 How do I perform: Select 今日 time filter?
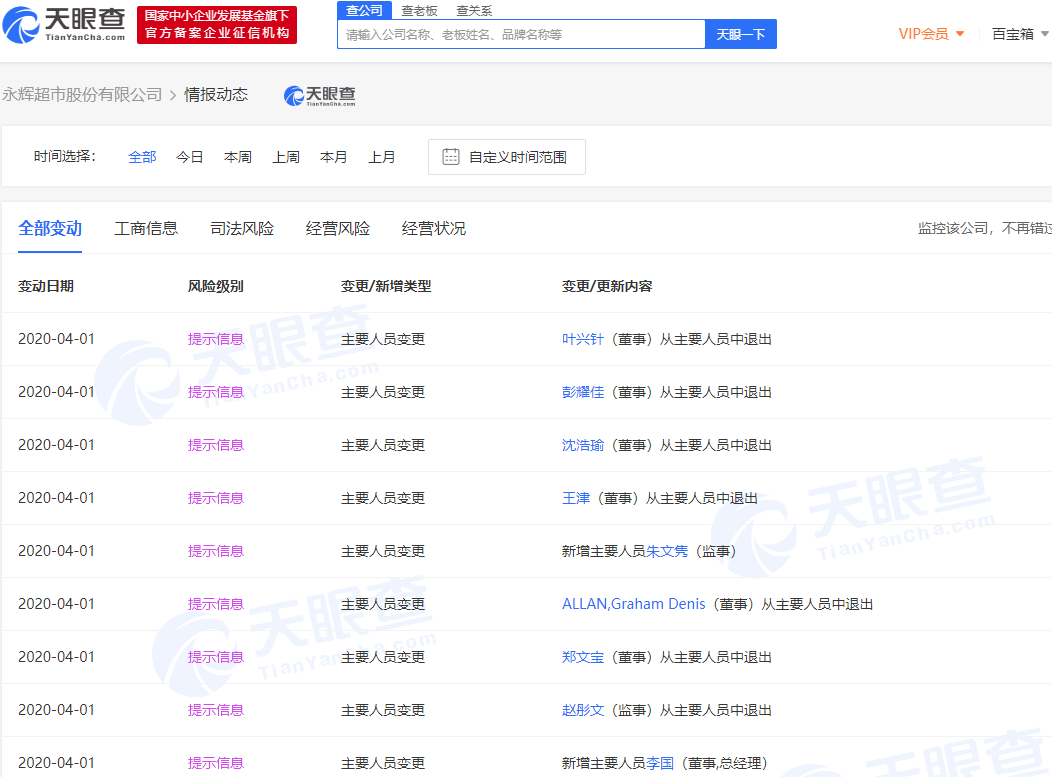click(189, 157)
